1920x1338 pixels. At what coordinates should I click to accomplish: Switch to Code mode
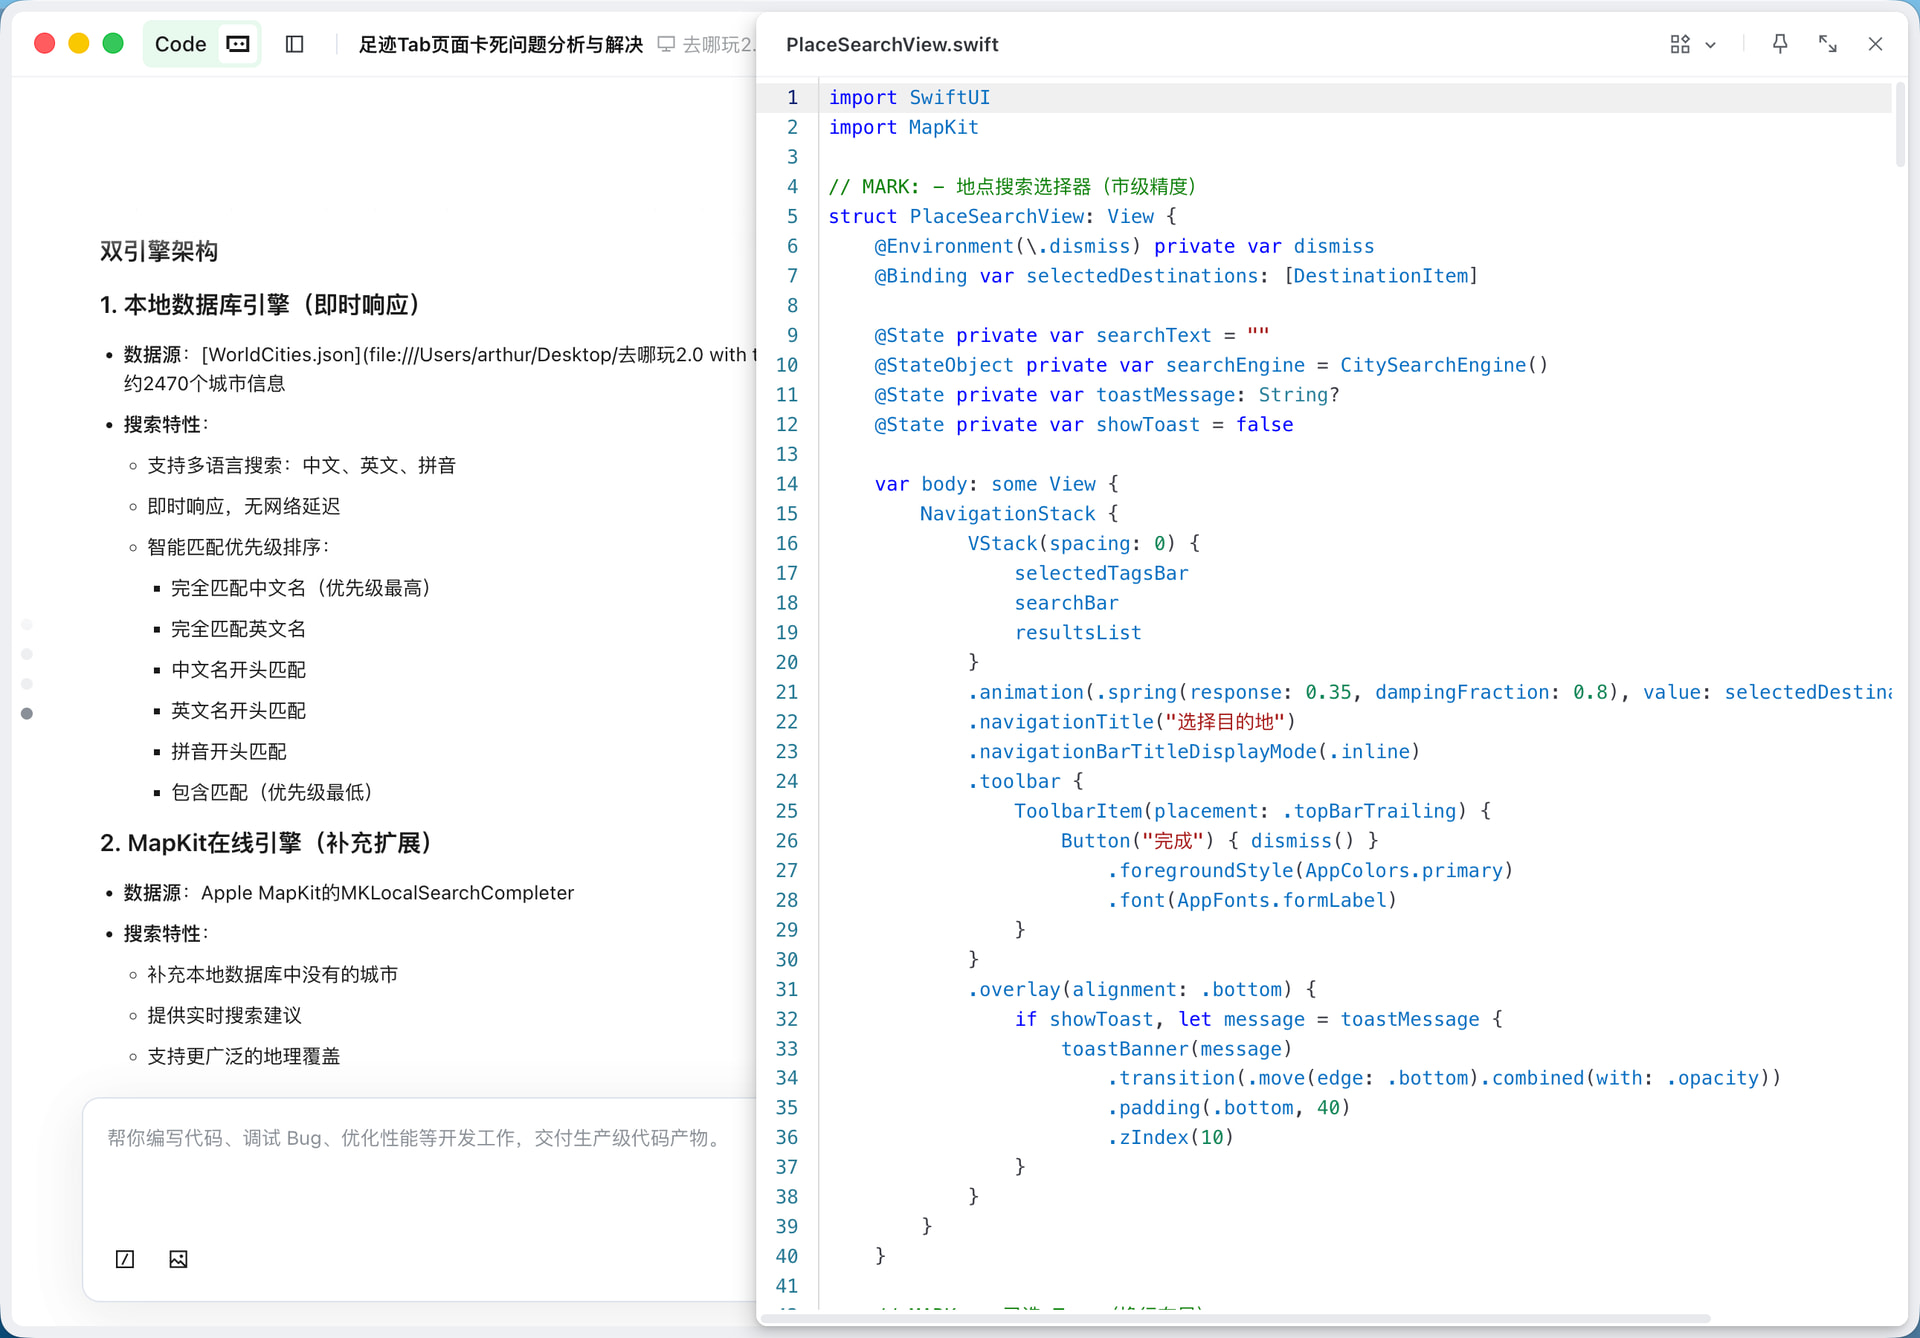(180, 44)
